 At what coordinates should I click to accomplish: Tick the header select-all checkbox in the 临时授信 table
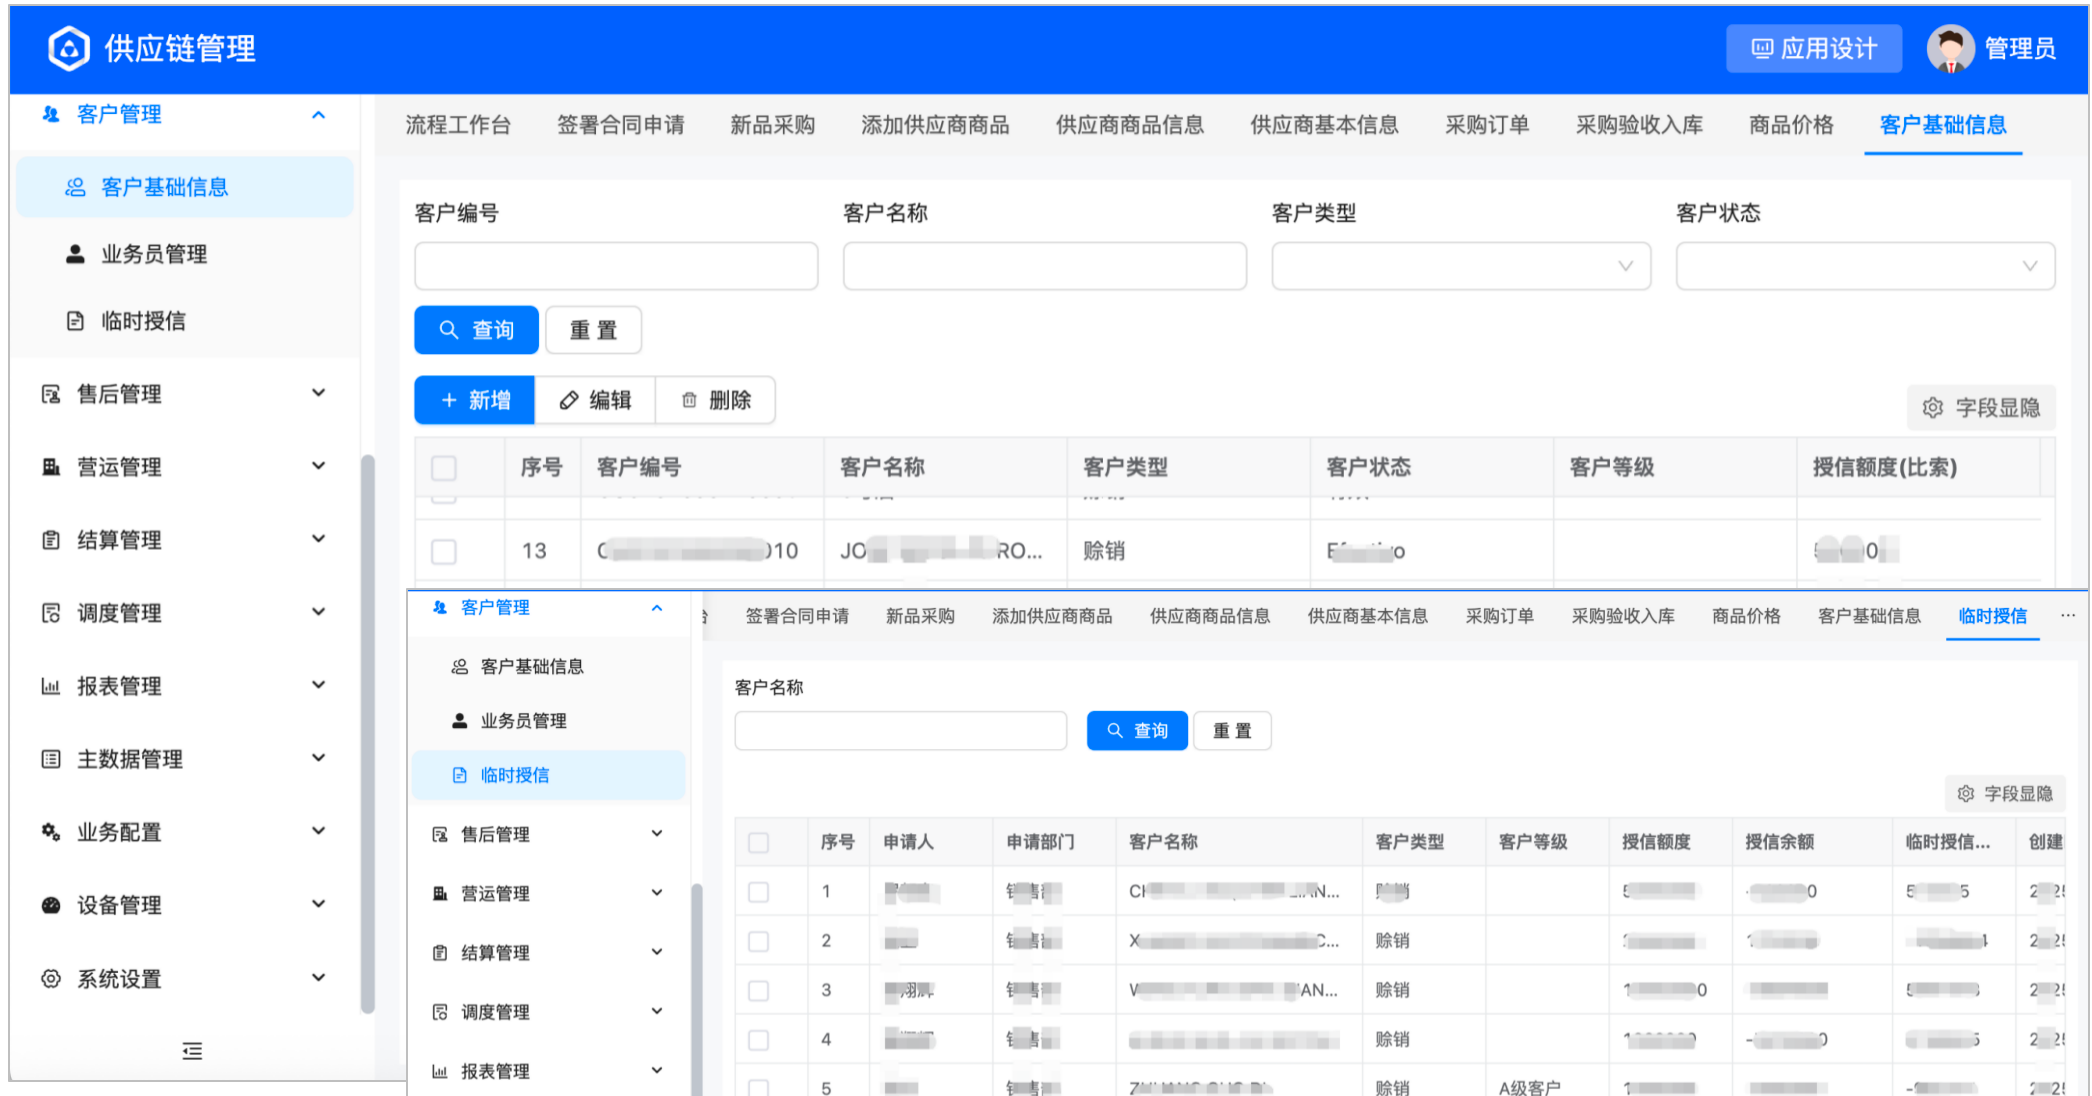coord(759,842)
